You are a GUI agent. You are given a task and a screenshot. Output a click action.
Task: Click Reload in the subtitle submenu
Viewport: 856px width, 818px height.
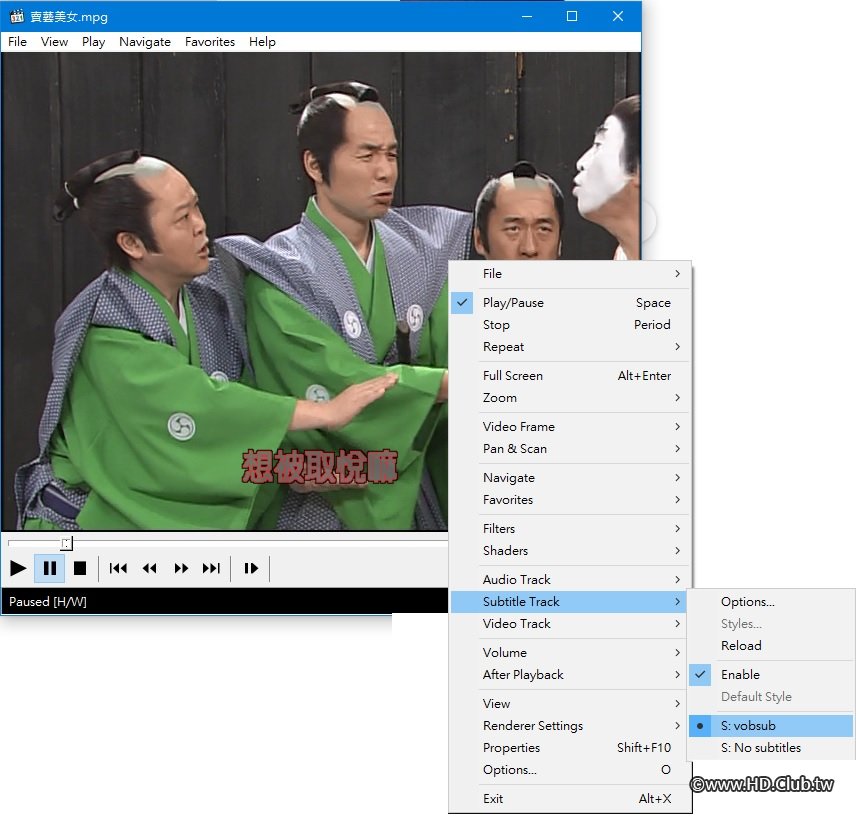click(741, 646)
